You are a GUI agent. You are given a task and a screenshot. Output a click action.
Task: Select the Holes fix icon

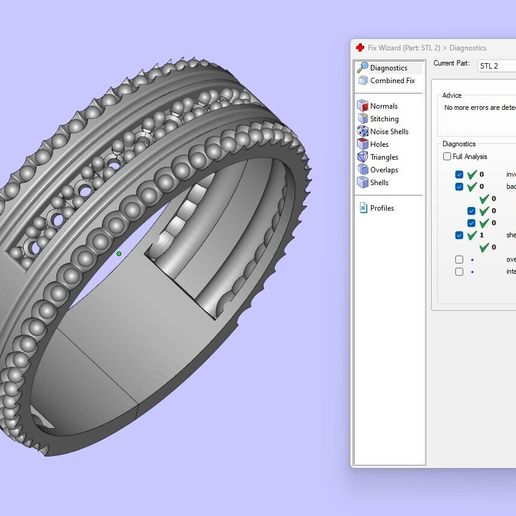(363, 144)
